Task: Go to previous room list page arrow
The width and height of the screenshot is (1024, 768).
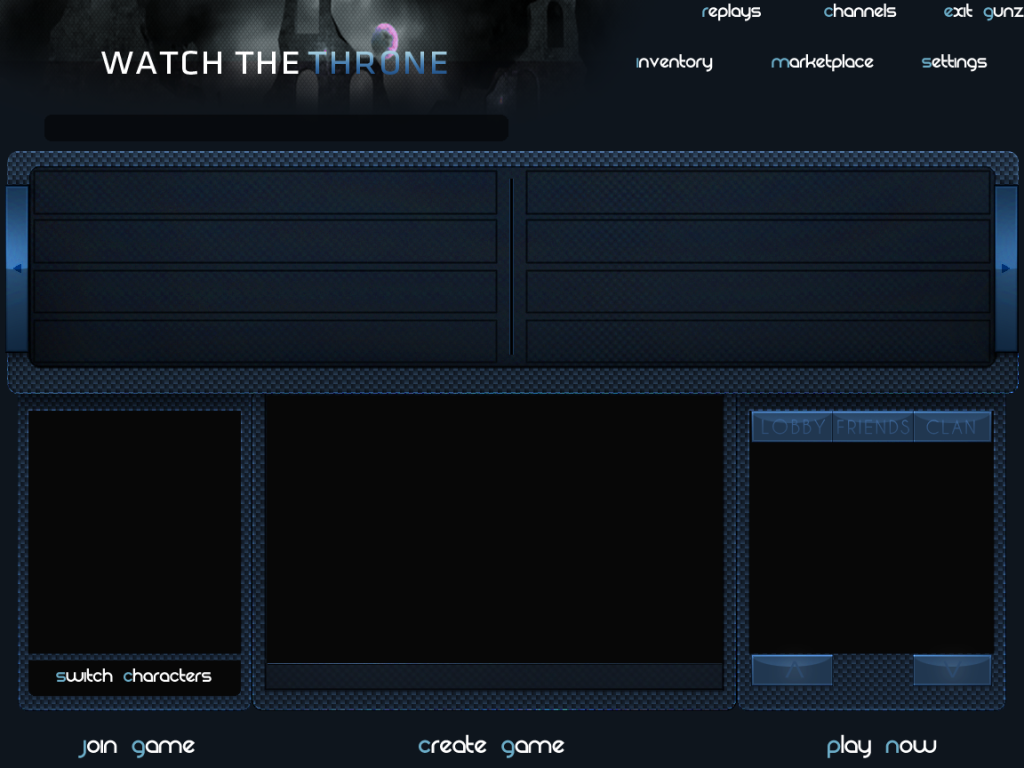Action: click(17, 268)
